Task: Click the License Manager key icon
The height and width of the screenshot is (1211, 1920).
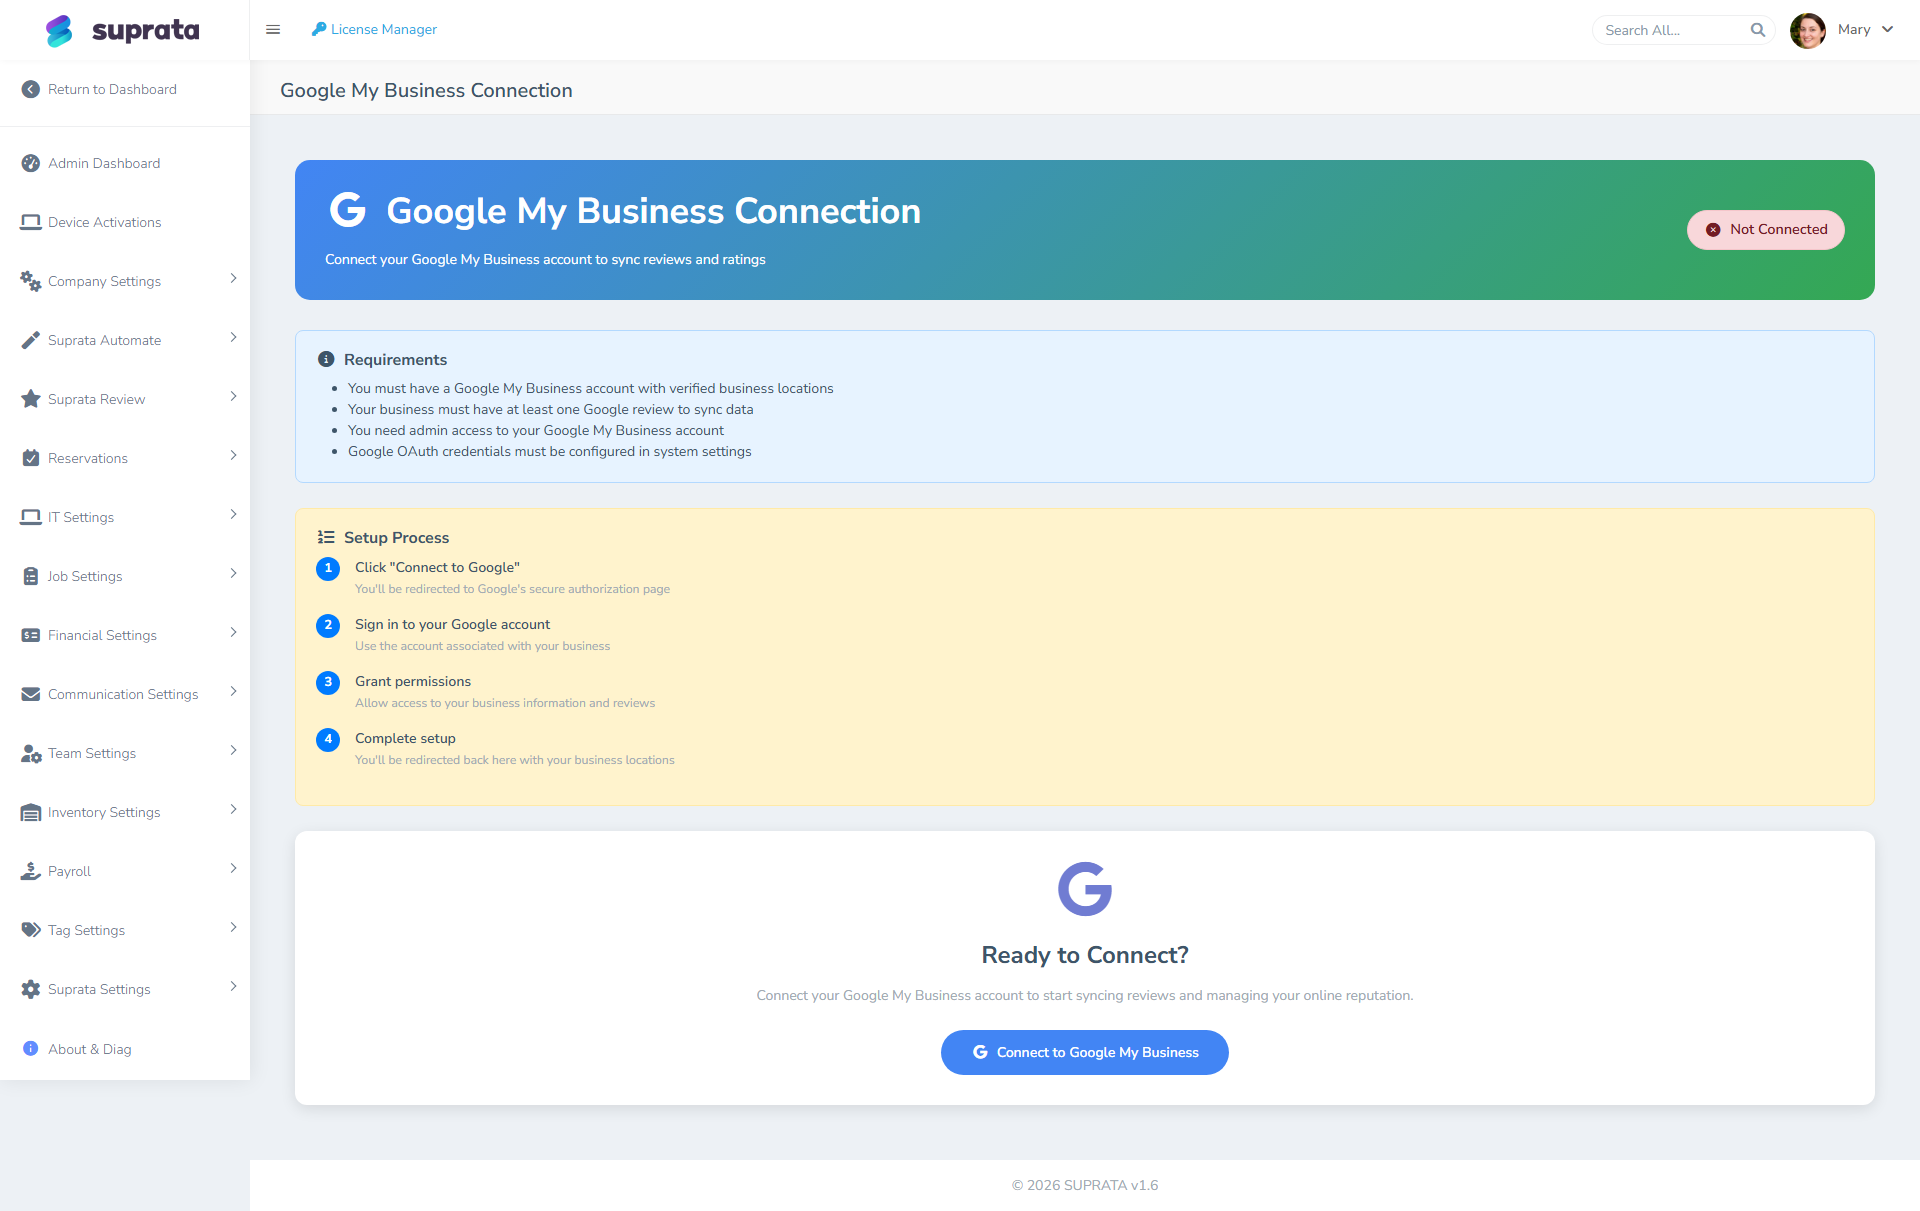Action: [319, 29]
